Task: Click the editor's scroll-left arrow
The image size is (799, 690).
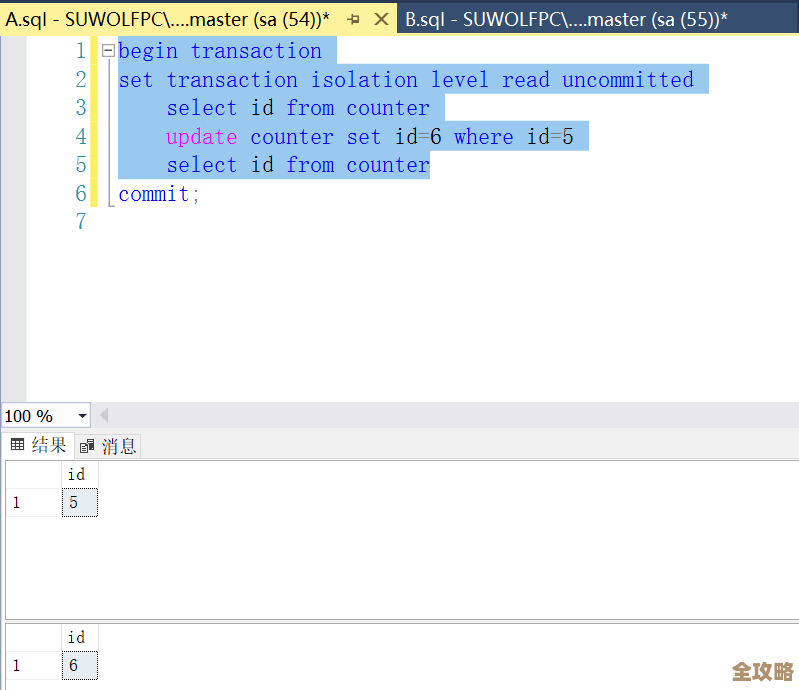Action: pos(104,415)
